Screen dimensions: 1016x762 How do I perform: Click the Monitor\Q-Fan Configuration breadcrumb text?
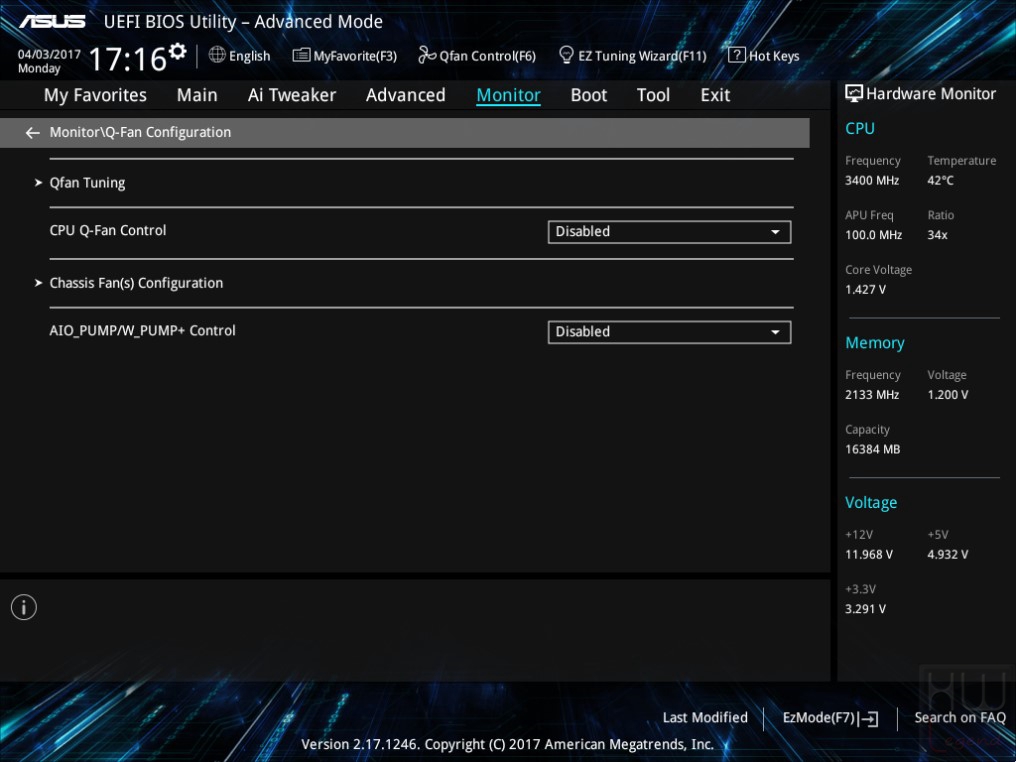141,132
